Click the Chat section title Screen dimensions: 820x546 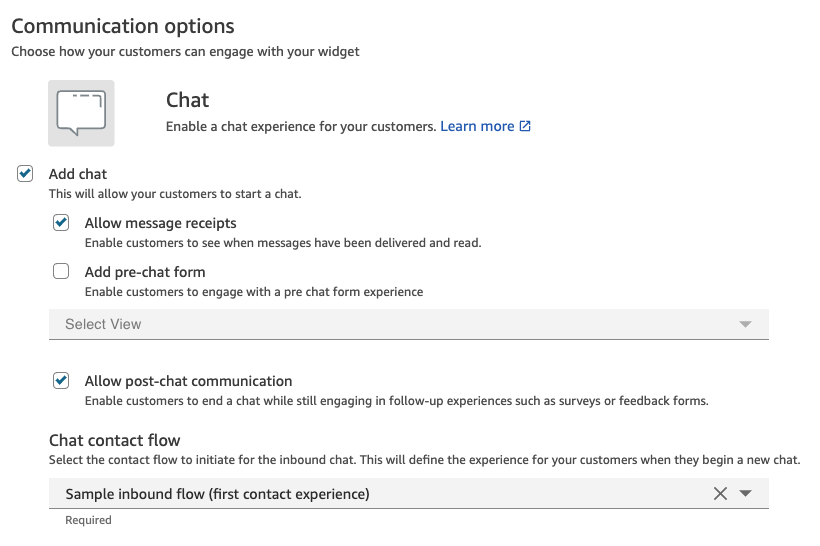(x=187, y=100)
